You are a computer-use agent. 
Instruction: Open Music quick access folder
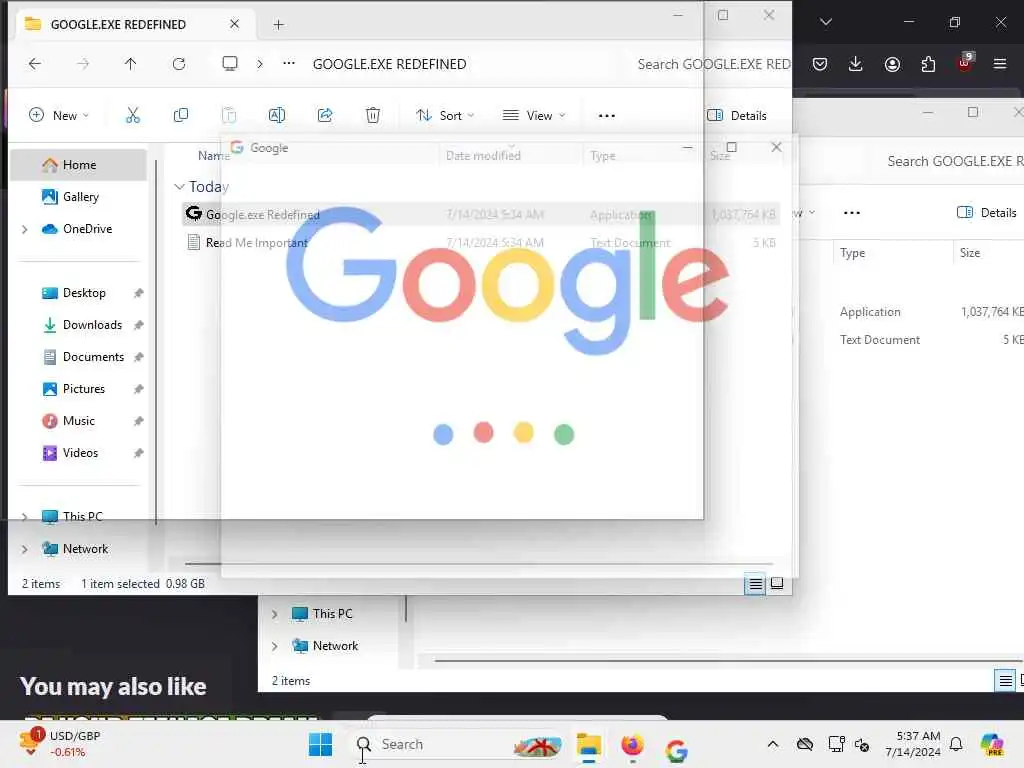click(79, 421)
